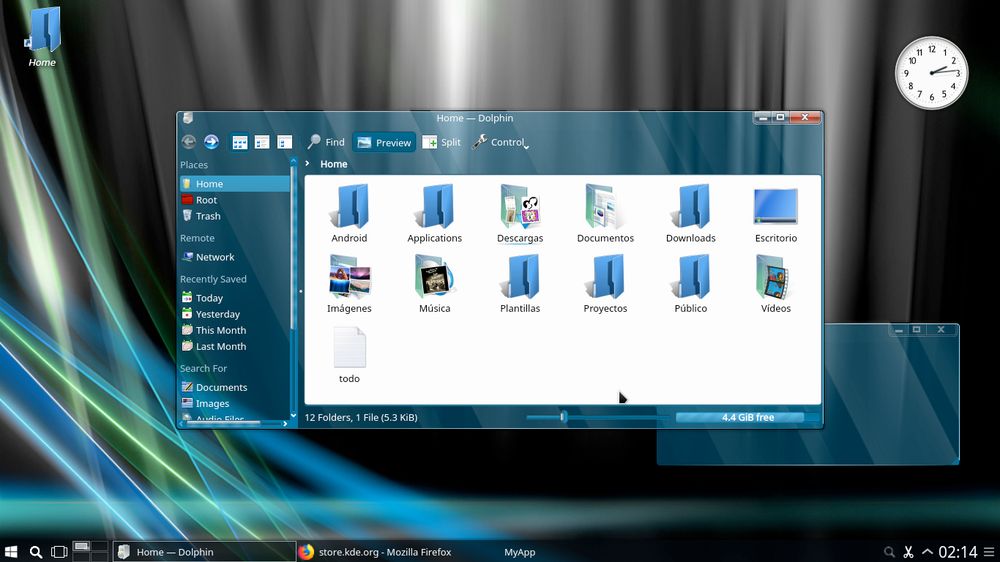Enable Split view in Dolphin

tap(441, 142)
